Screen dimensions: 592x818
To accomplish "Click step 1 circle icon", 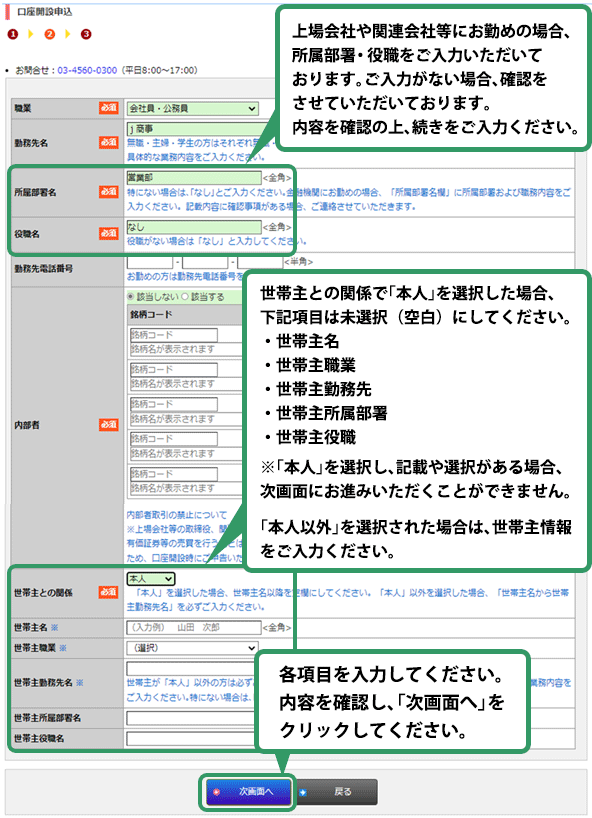I will click(x=13, y=34).
